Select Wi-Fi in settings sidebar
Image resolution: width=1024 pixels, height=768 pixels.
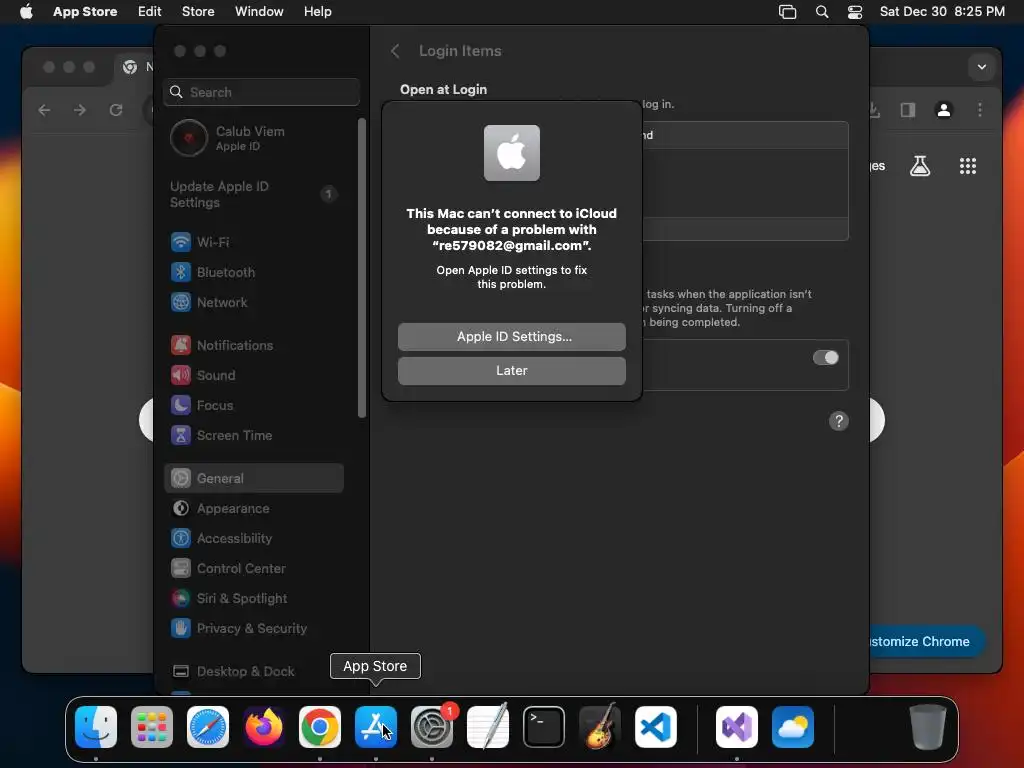[x=254, y=242]
